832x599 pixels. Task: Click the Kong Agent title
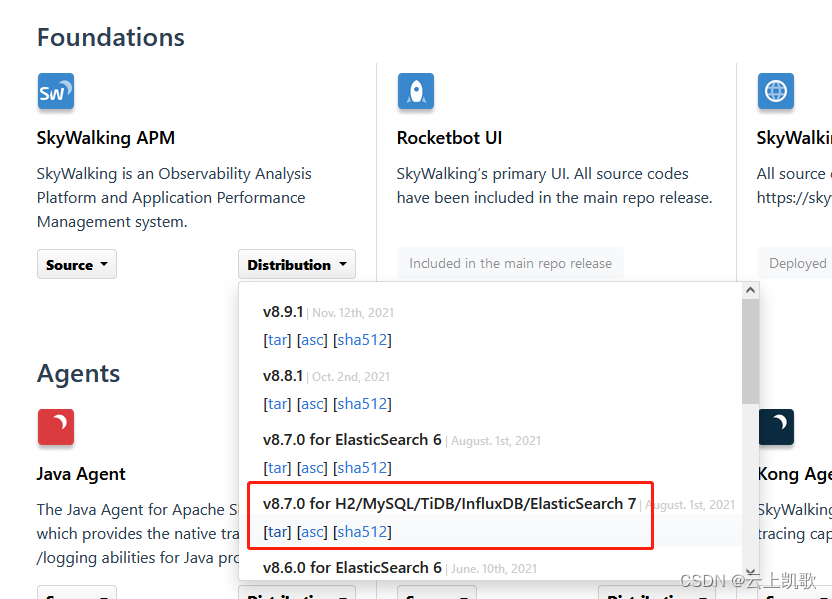[794, 474]
